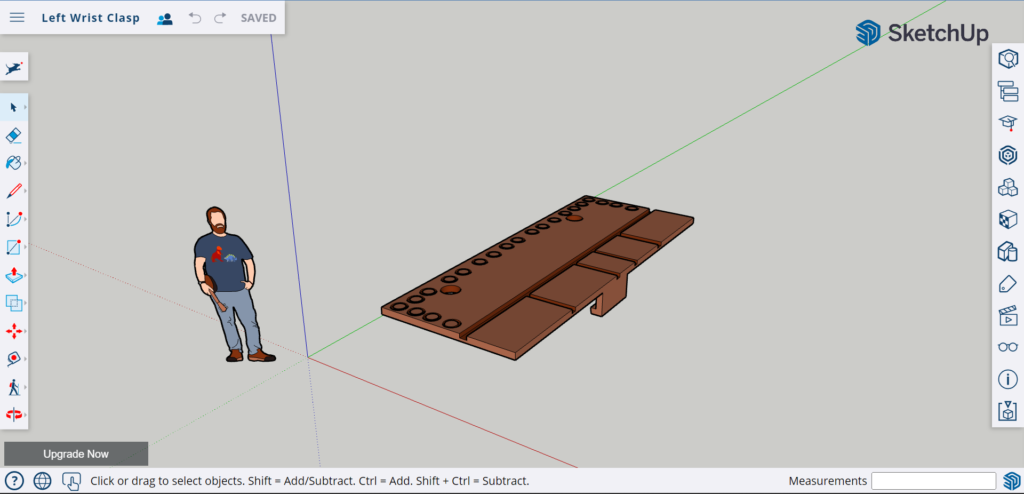The image size is (1024, 494).
Task: Open the Display glasses panel
Action: [x=1008, y=347]
